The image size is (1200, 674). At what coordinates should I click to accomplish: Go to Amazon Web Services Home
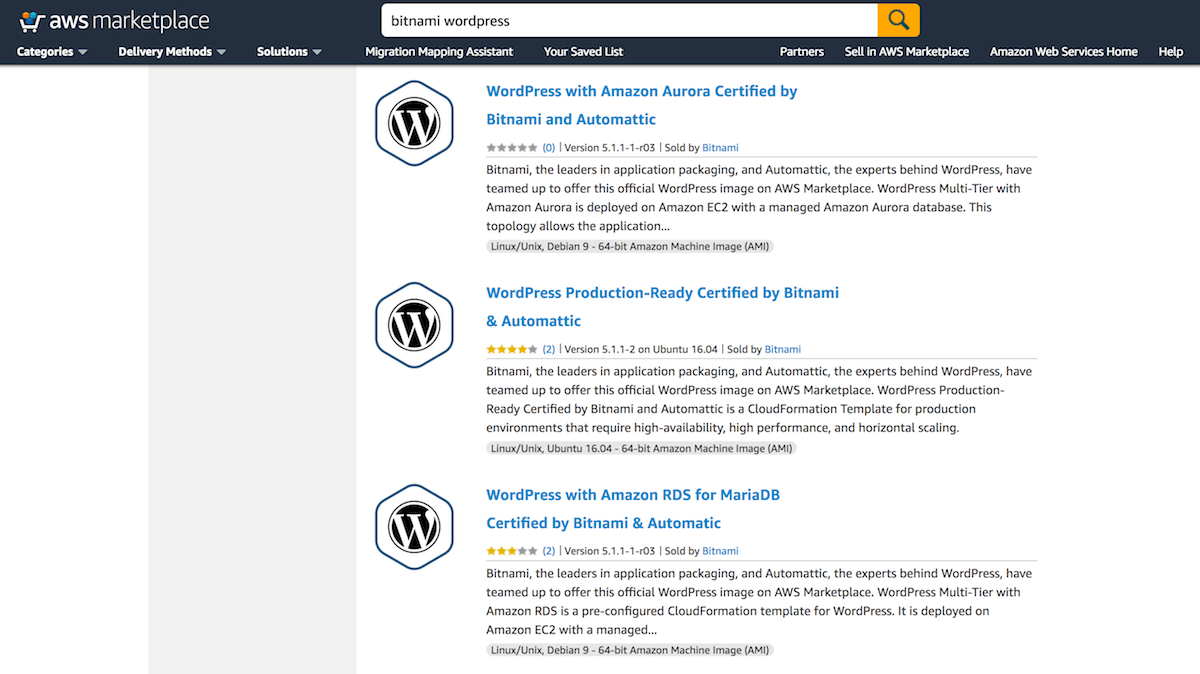click(1064, 52)
